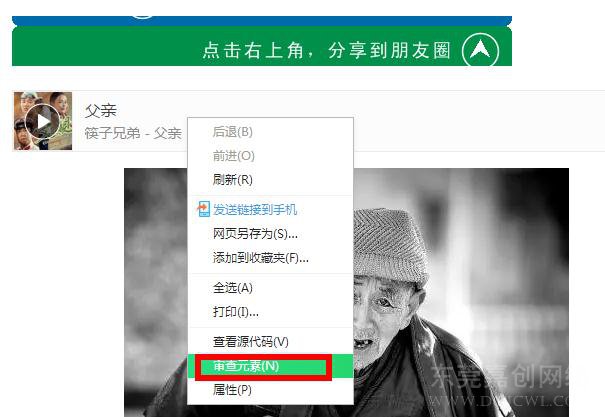Click the phone icon beside 发送链接到手机
The height and width of the screenshot is (417, 605).
[x=203, y=209]
